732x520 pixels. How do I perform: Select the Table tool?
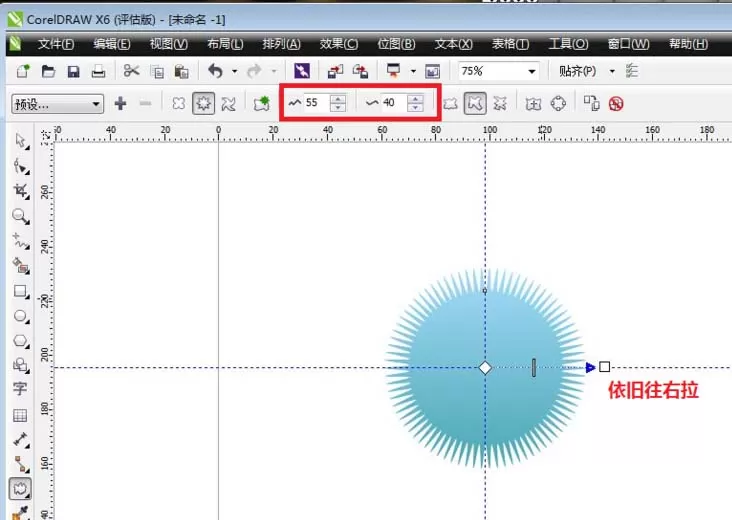[x=20, y=415]
